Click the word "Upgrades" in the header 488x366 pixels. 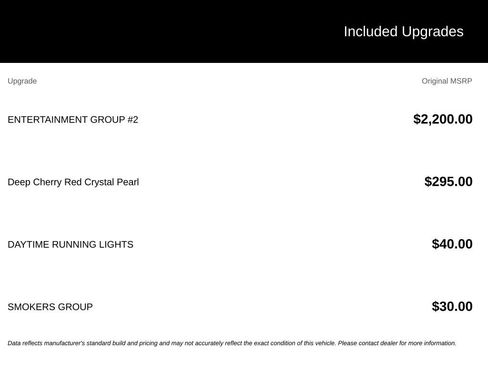click(x=432, y=32)
